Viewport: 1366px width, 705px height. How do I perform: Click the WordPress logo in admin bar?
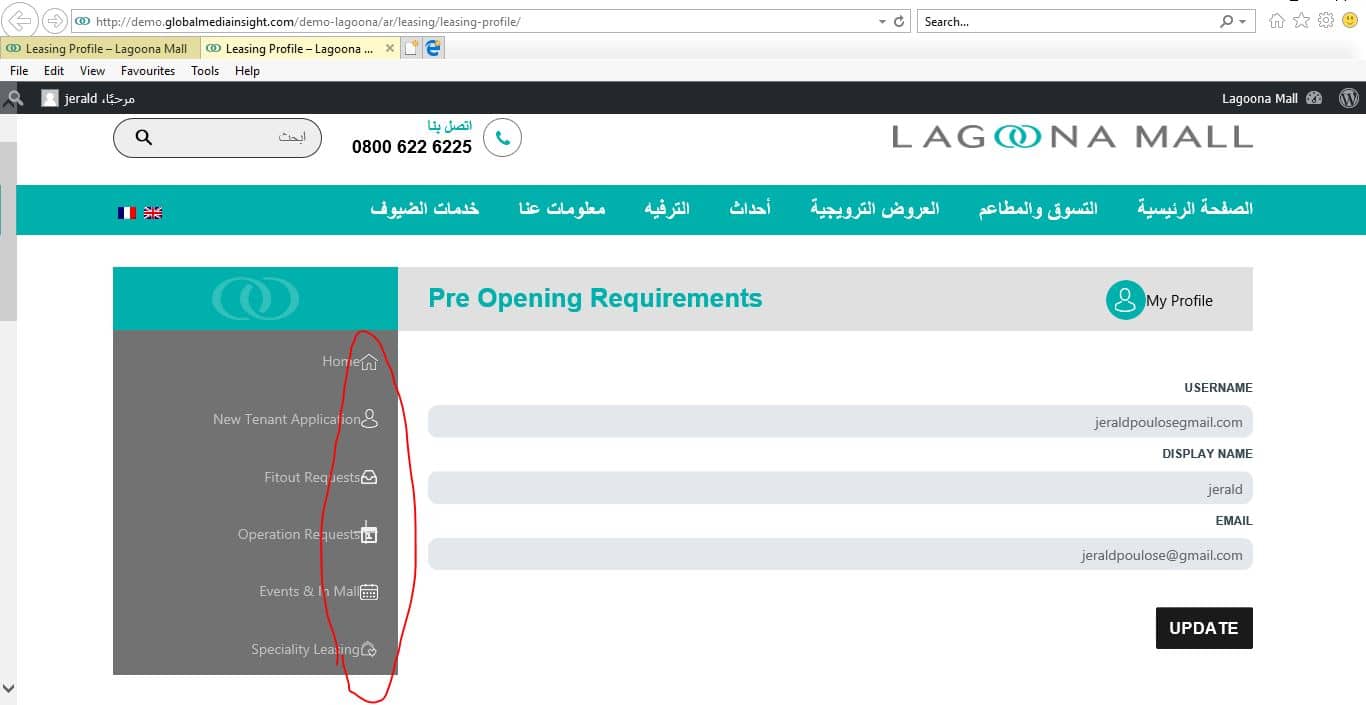click(1348, 98)
